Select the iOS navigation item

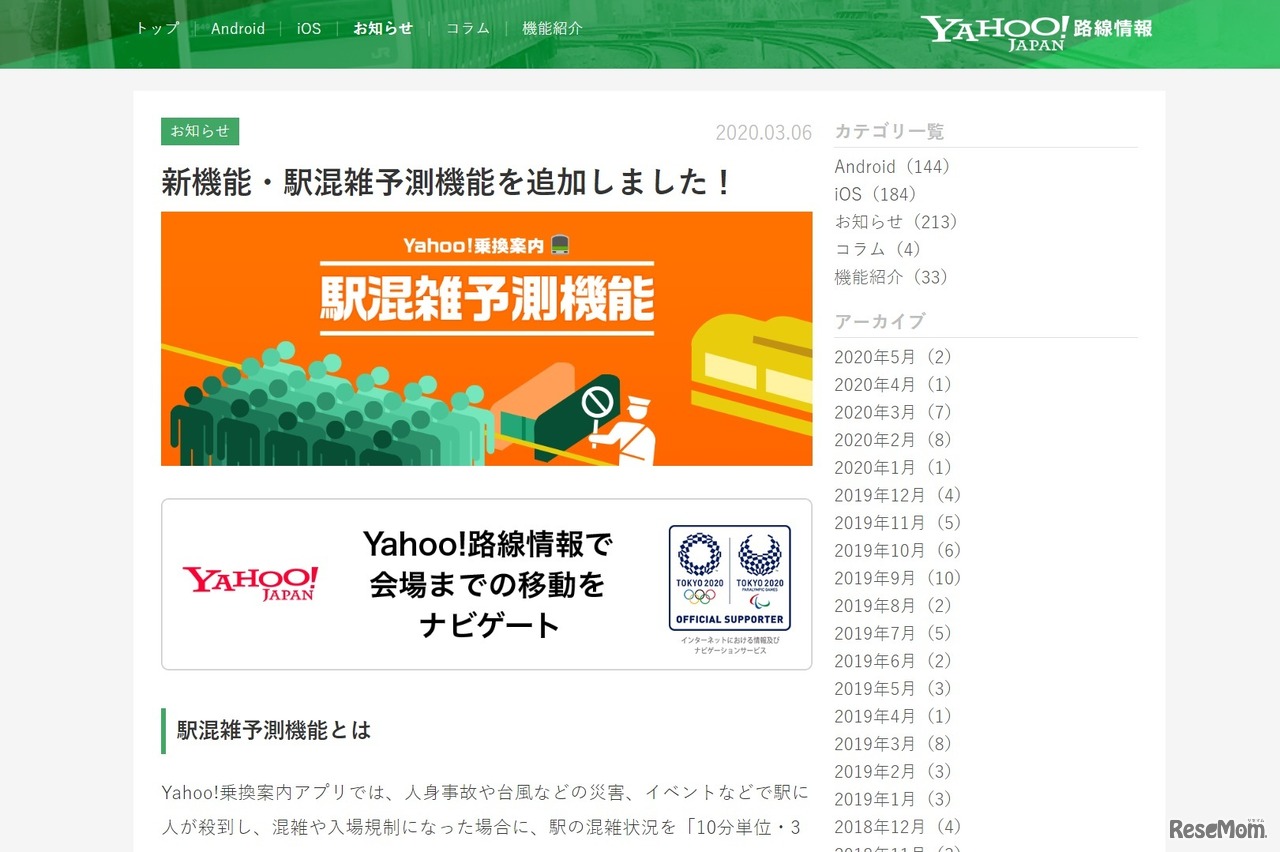coord(309,28)
